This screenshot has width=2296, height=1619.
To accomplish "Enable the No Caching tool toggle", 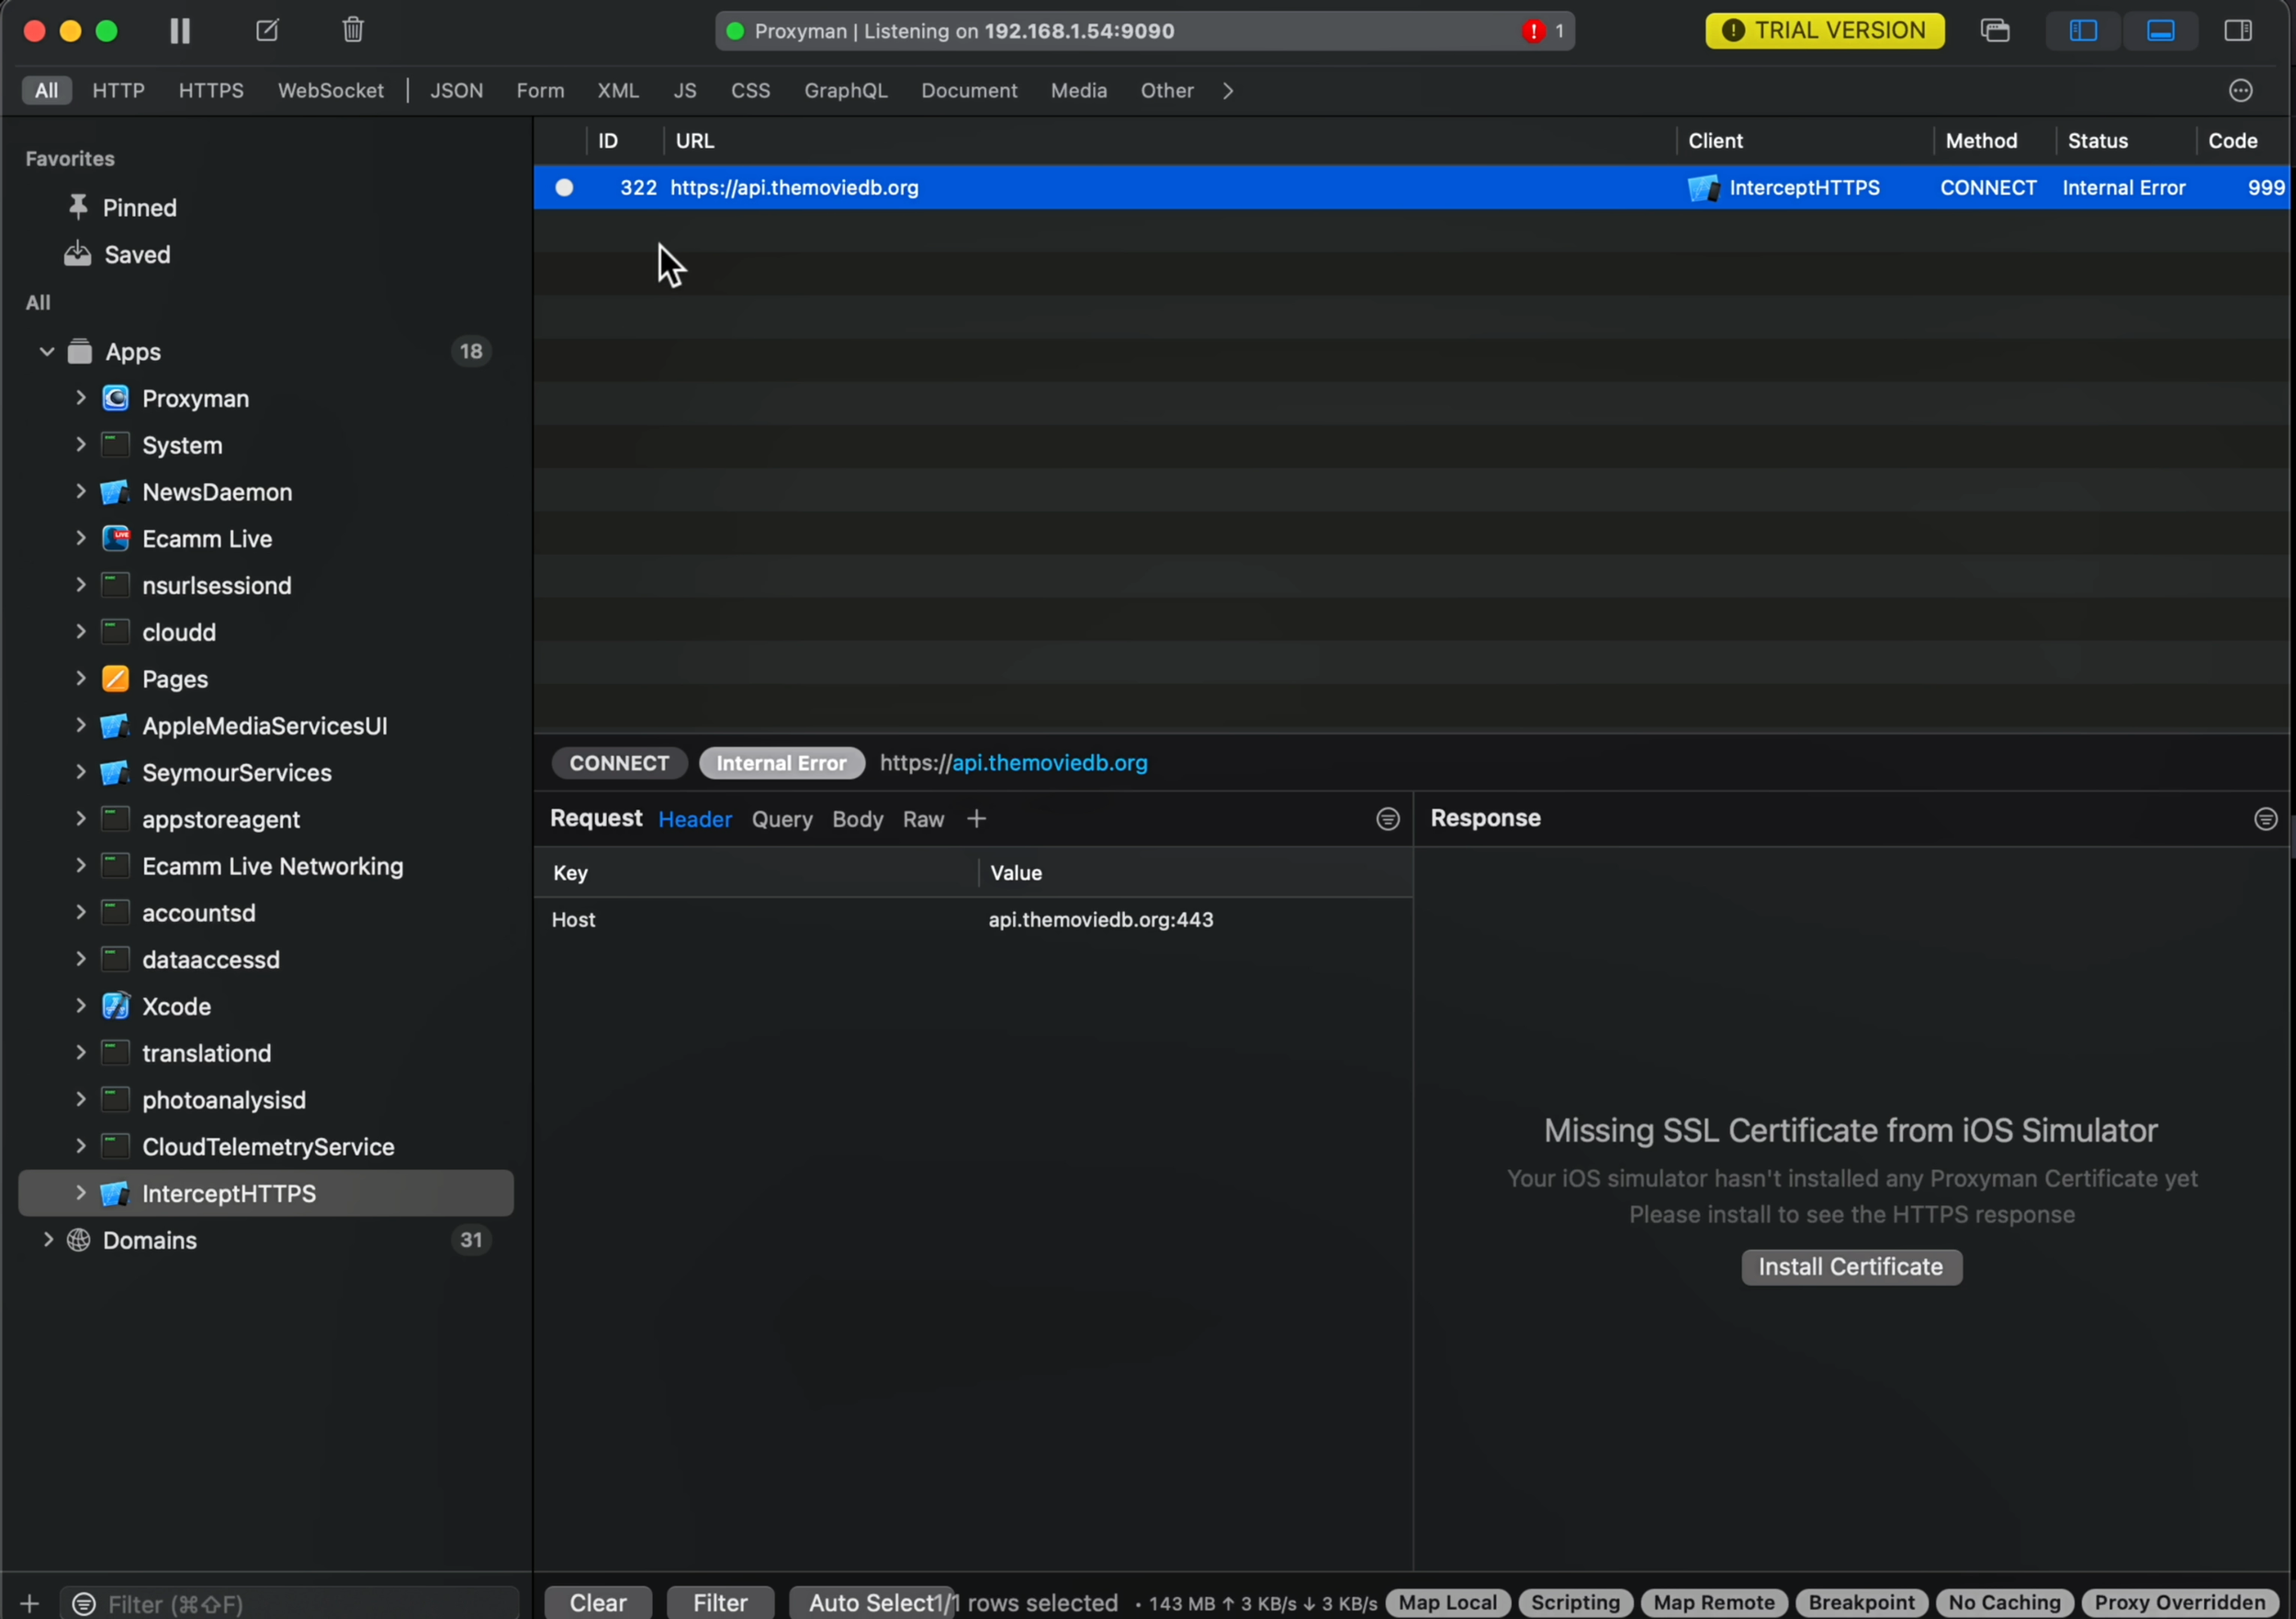I will click(x=2003, y=1602).
